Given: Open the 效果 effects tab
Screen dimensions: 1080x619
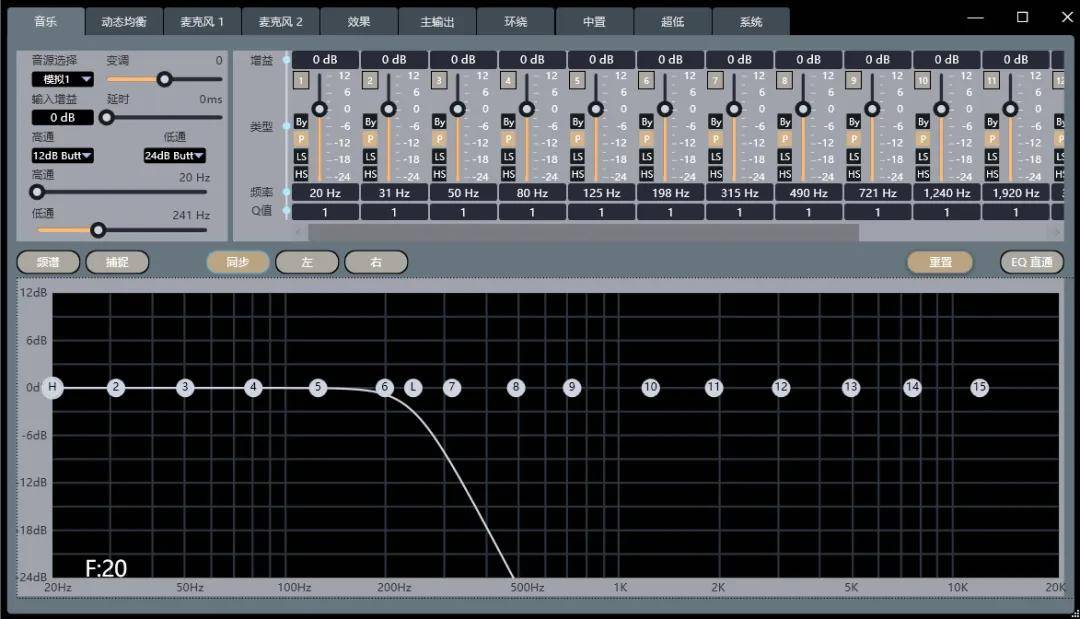Looking at the screenshot, I should pyautogui.click(x=359, y=22).
